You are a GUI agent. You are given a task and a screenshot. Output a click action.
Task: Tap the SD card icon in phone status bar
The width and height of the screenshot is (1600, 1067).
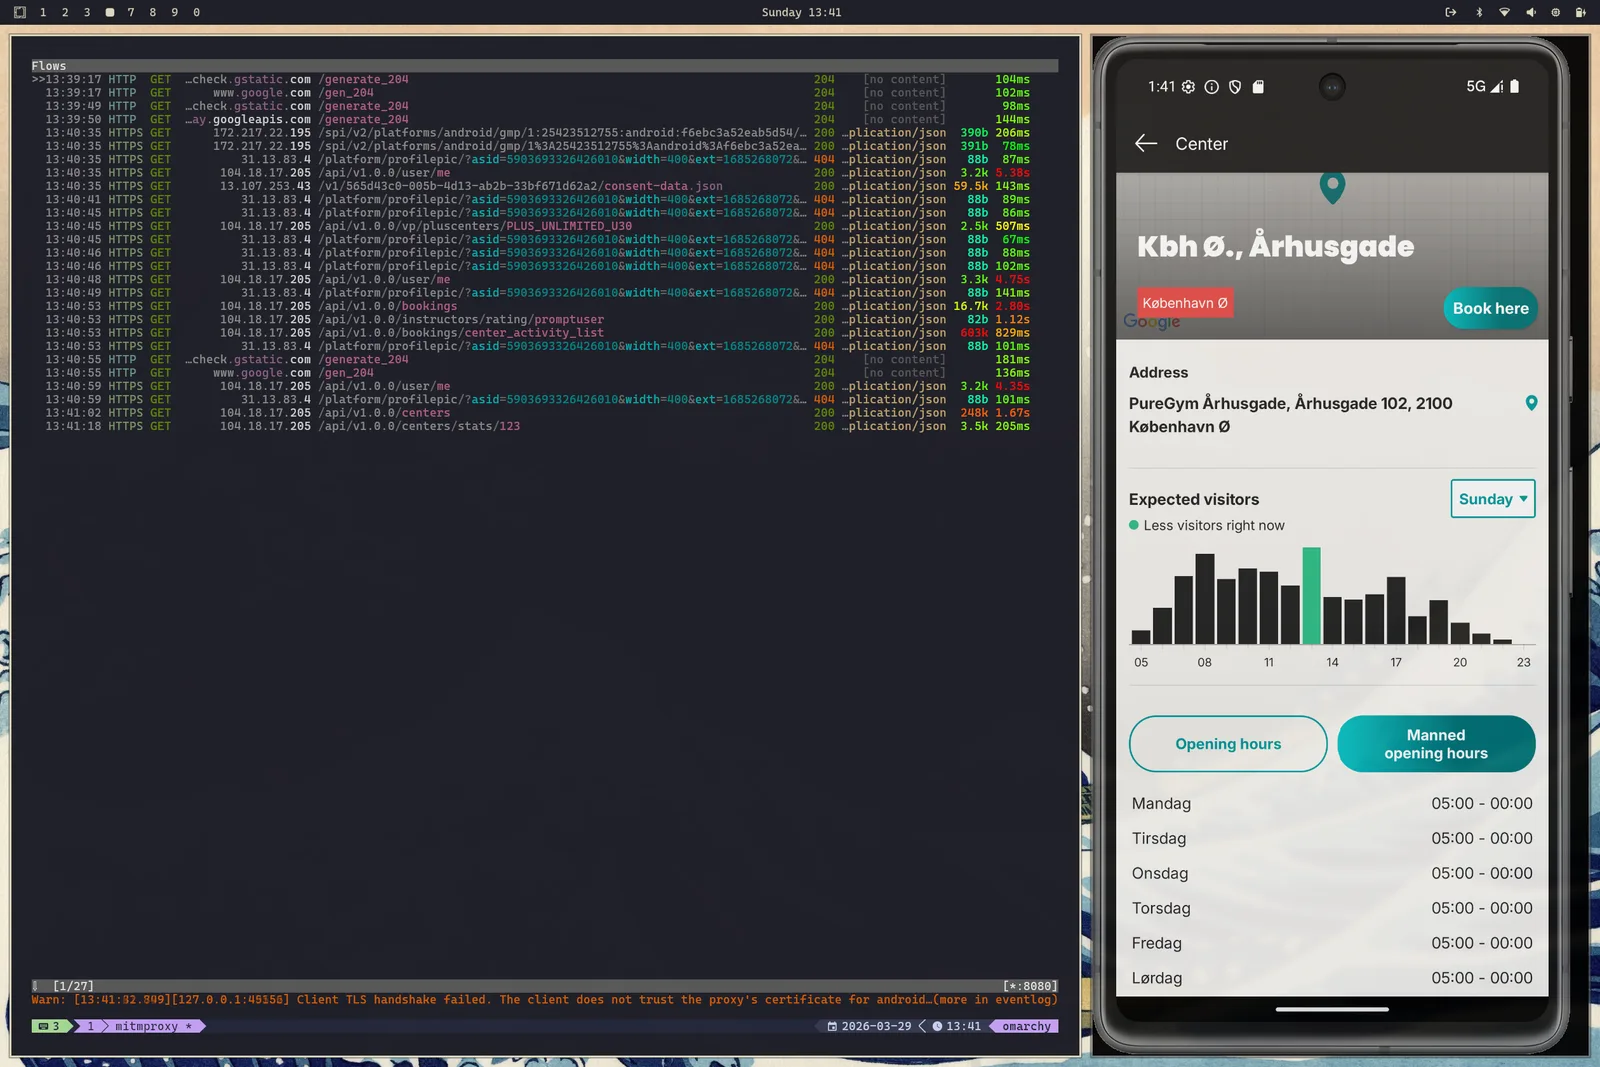tap(1258, 87)
